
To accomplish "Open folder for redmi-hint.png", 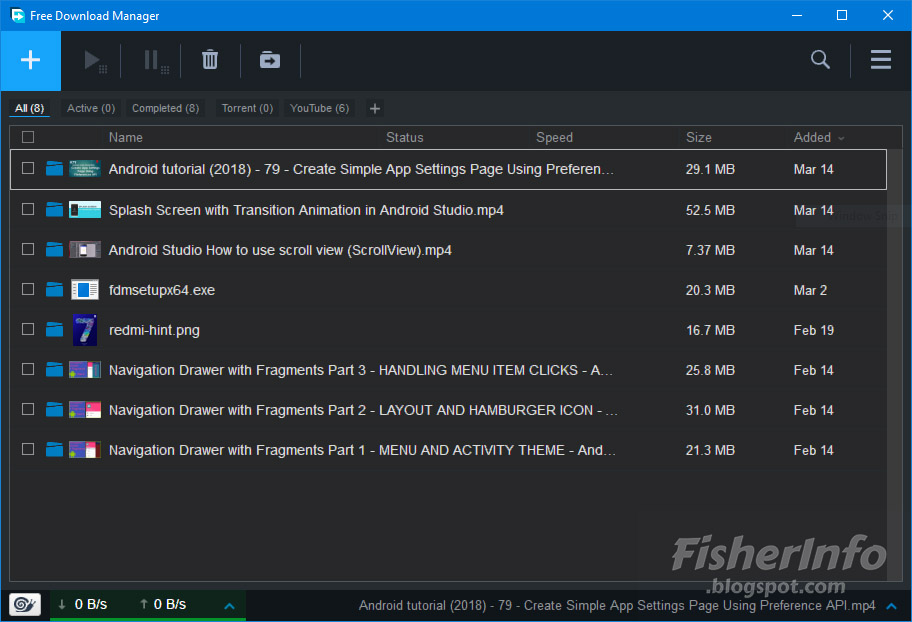I will 54,329.
